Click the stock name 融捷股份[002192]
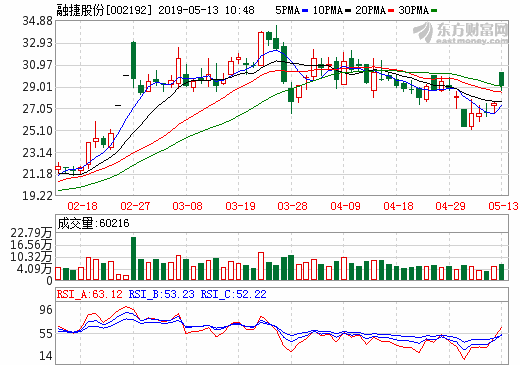Viewport: 520px width, 365px height. [x=104, y=10]
